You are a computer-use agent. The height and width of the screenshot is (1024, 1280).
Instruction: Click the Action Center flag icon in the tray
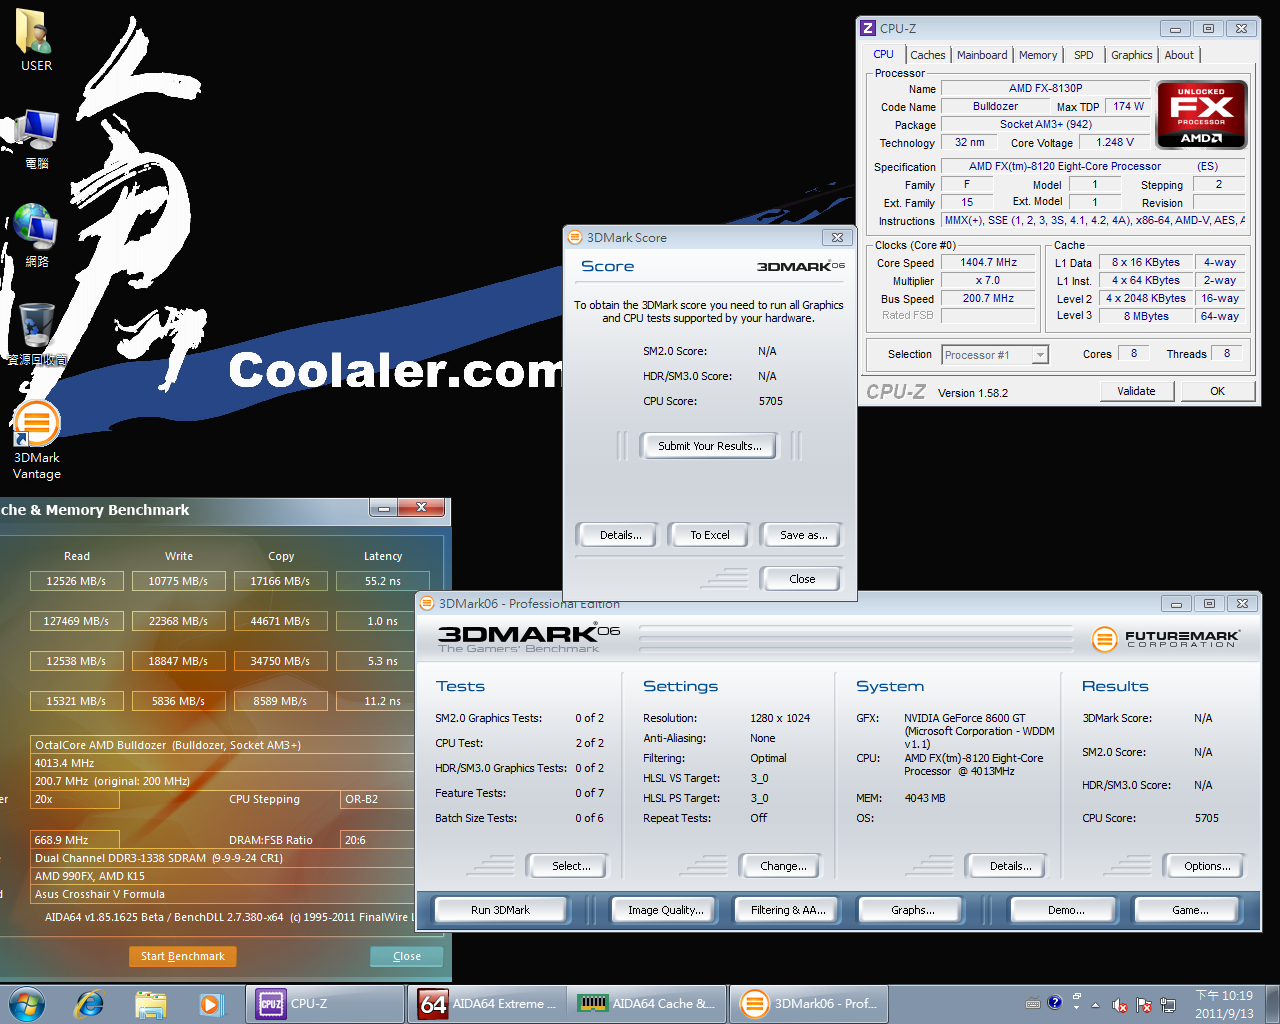pyautogui.click(x=1142, y=1004)
